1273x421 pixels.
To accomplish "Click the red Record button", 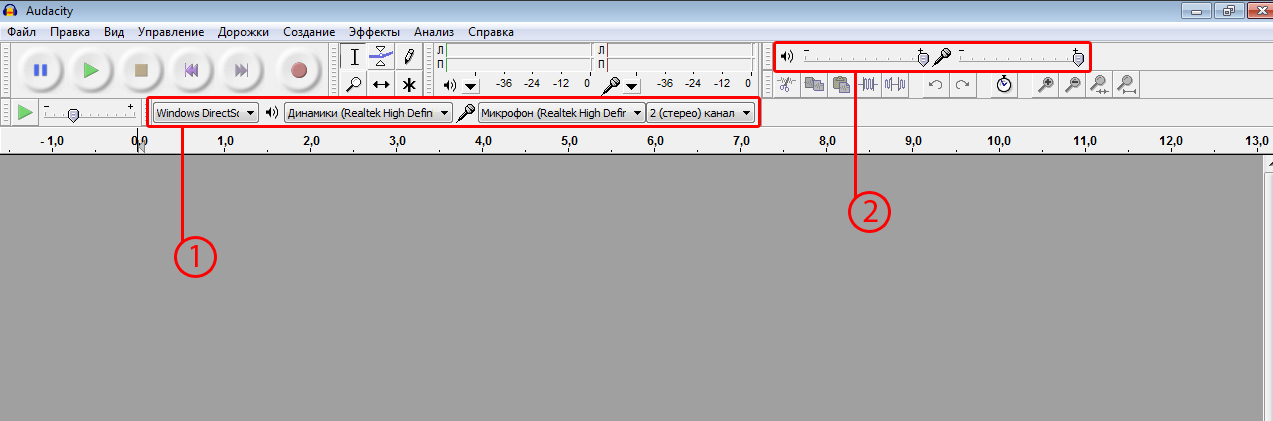I will (298, 70).
